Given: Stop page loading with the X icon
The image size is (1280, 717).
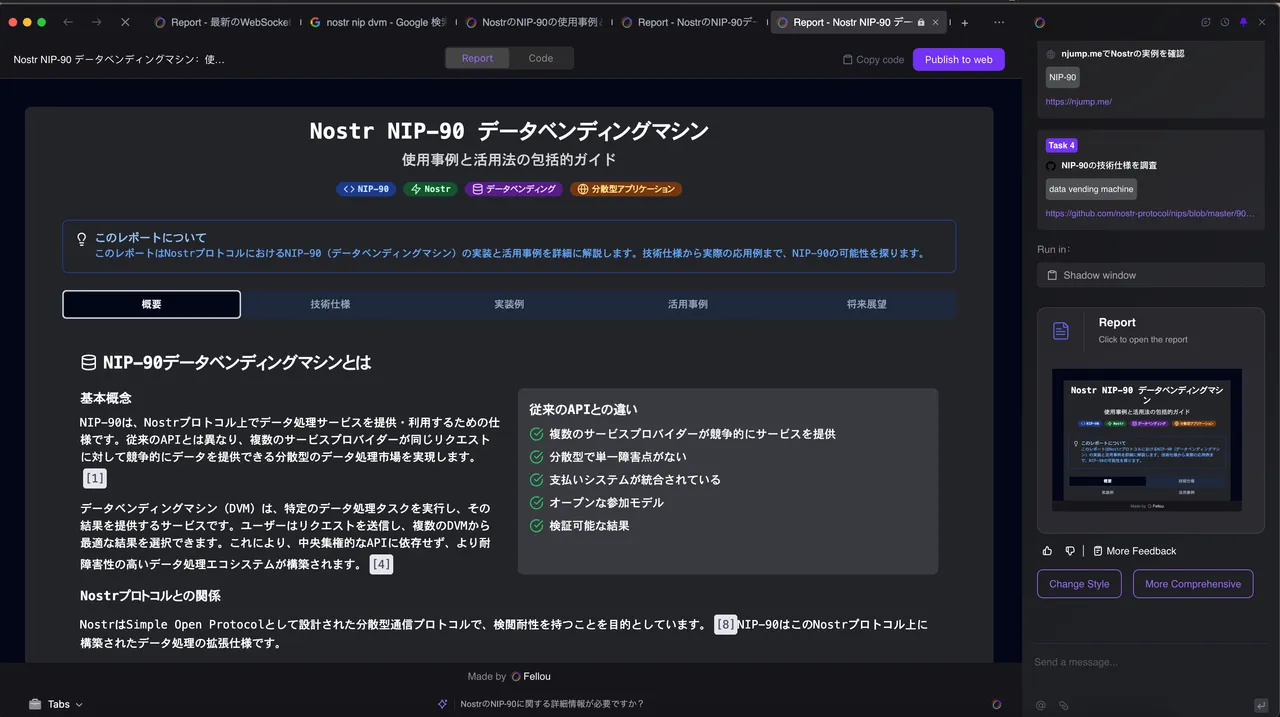Looking at the screenshot, I should click(125, 22).
